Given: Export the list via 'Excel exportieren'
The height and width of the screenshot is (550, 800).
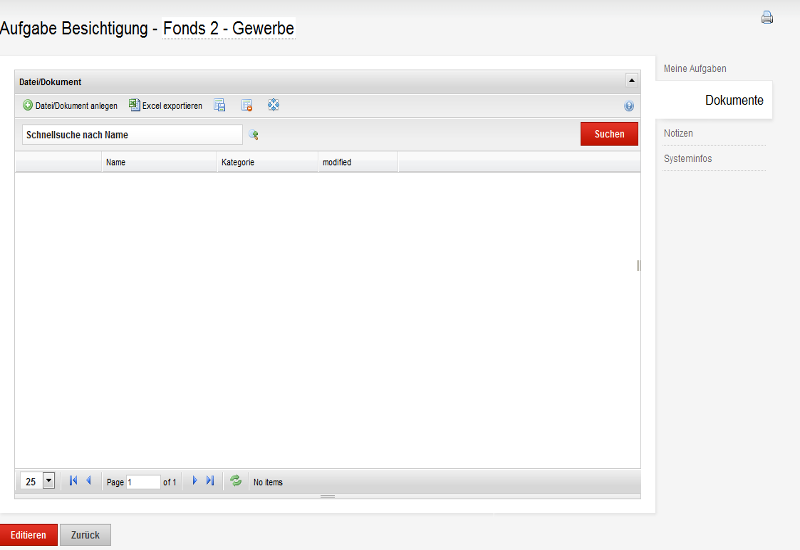Looking at the screenshot, I should 166,106.
